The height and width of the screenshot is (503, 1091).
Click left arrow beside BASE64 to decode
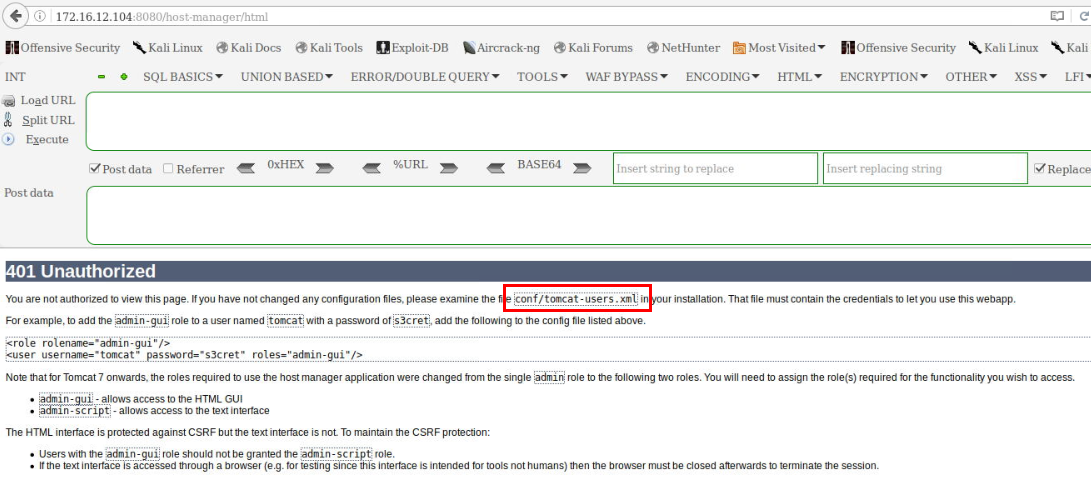point(495,168)
